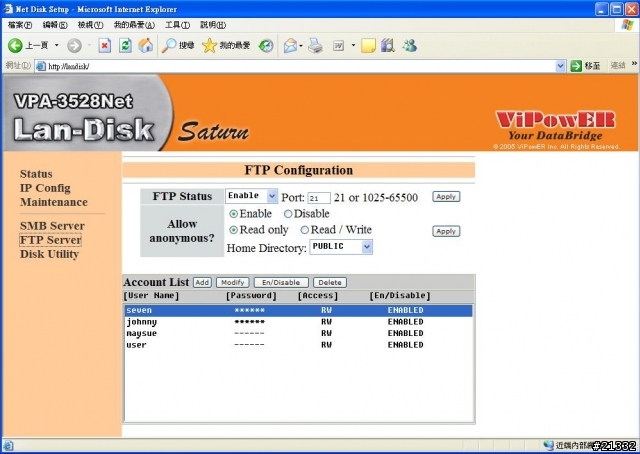640x454 pixels.
Task: Open Edit button dropdown arrow
Action: 353,45
